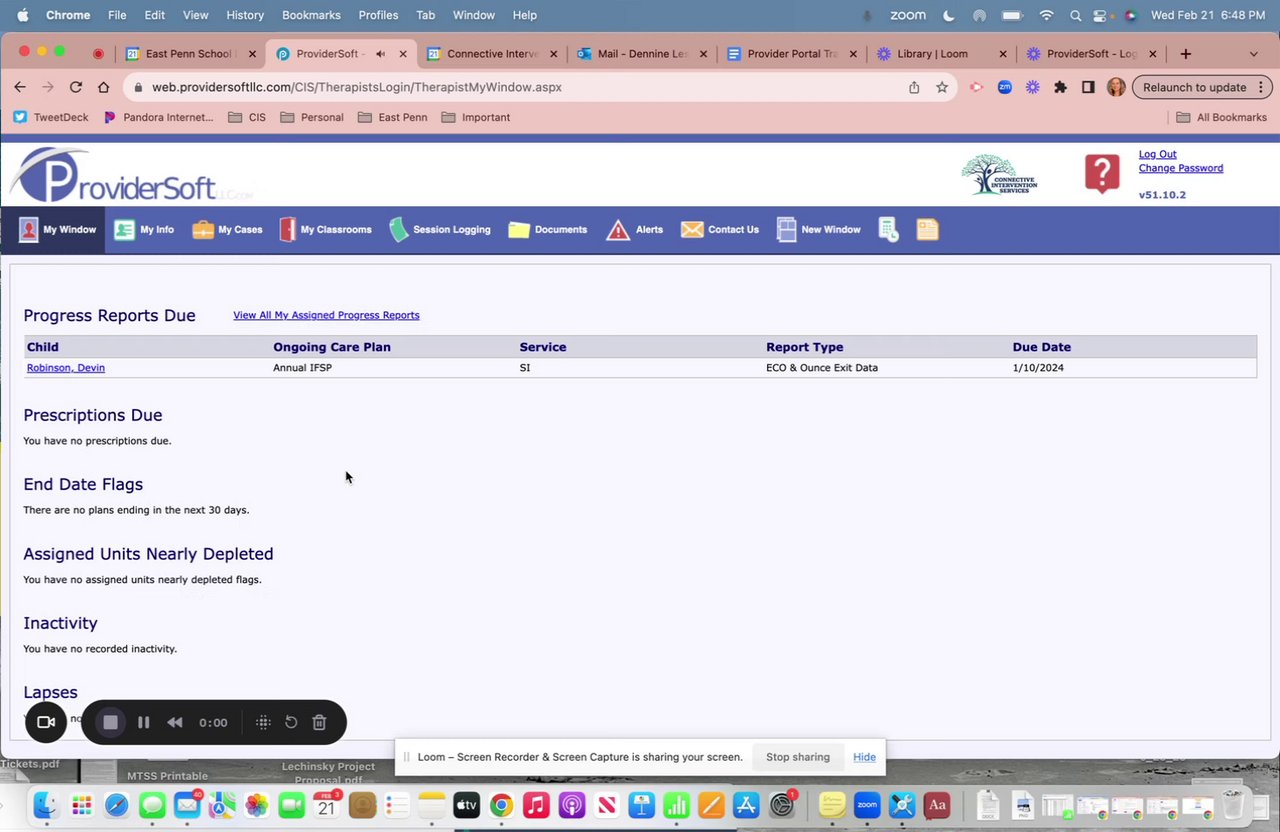Open child record Robinson, Devin
This screenshot has width=1280, height=832.
click(x=66, y=368)
